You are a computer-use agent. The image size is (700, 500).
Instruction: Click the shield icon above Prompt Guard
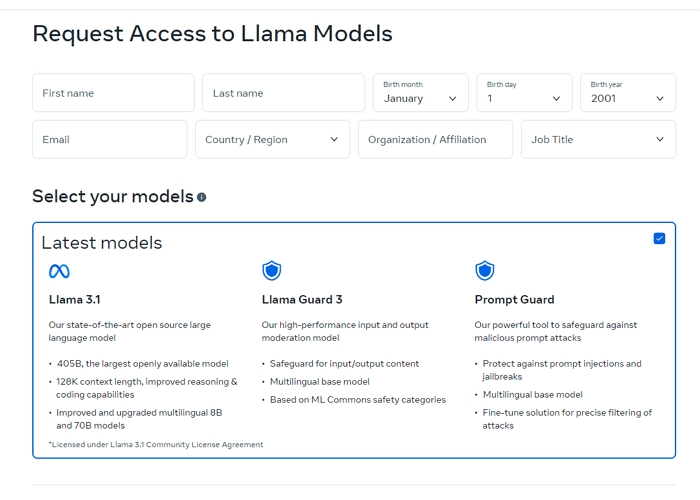pos(485,271)
